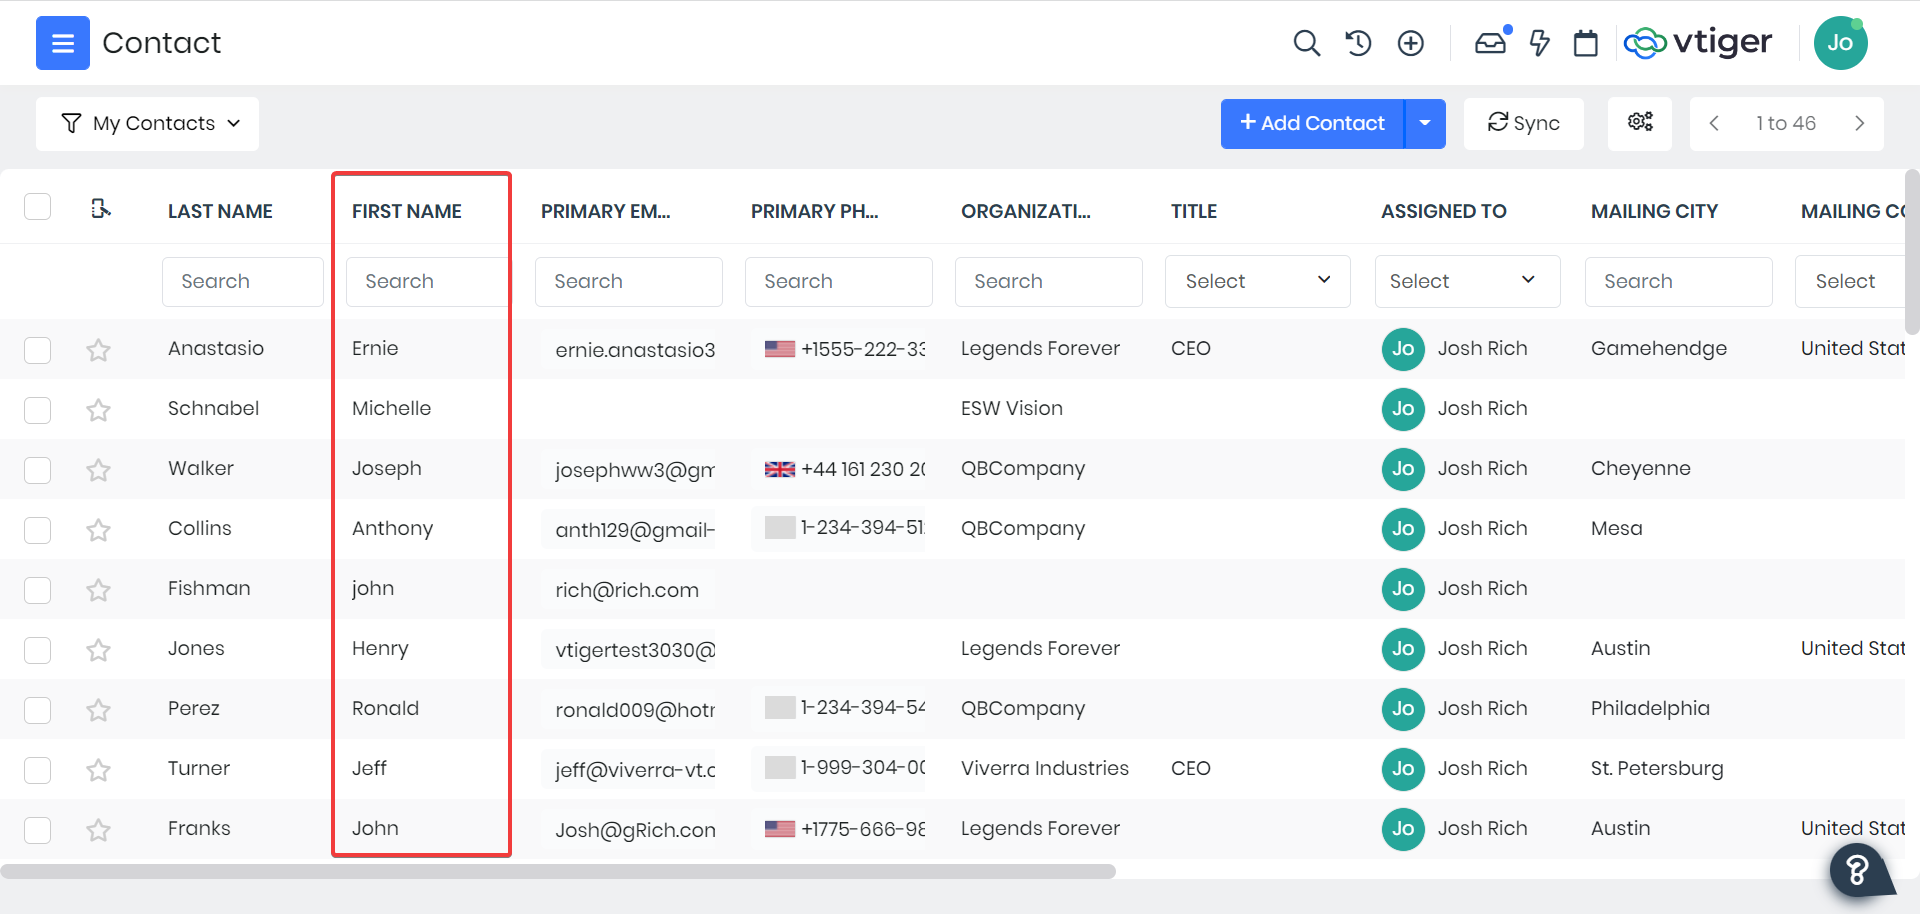Open the hamburger navigation menu
Screen dimensions: 1920x914
pyautogui.click(x=62, y=43)
